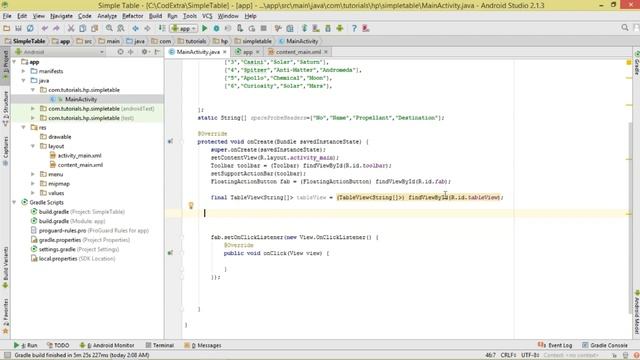Image resolution: width=640 pixels, height=360 pixels.
Task: Click the simpletable breadcrumb in navigation bar
Action: [x=253, y=41]
